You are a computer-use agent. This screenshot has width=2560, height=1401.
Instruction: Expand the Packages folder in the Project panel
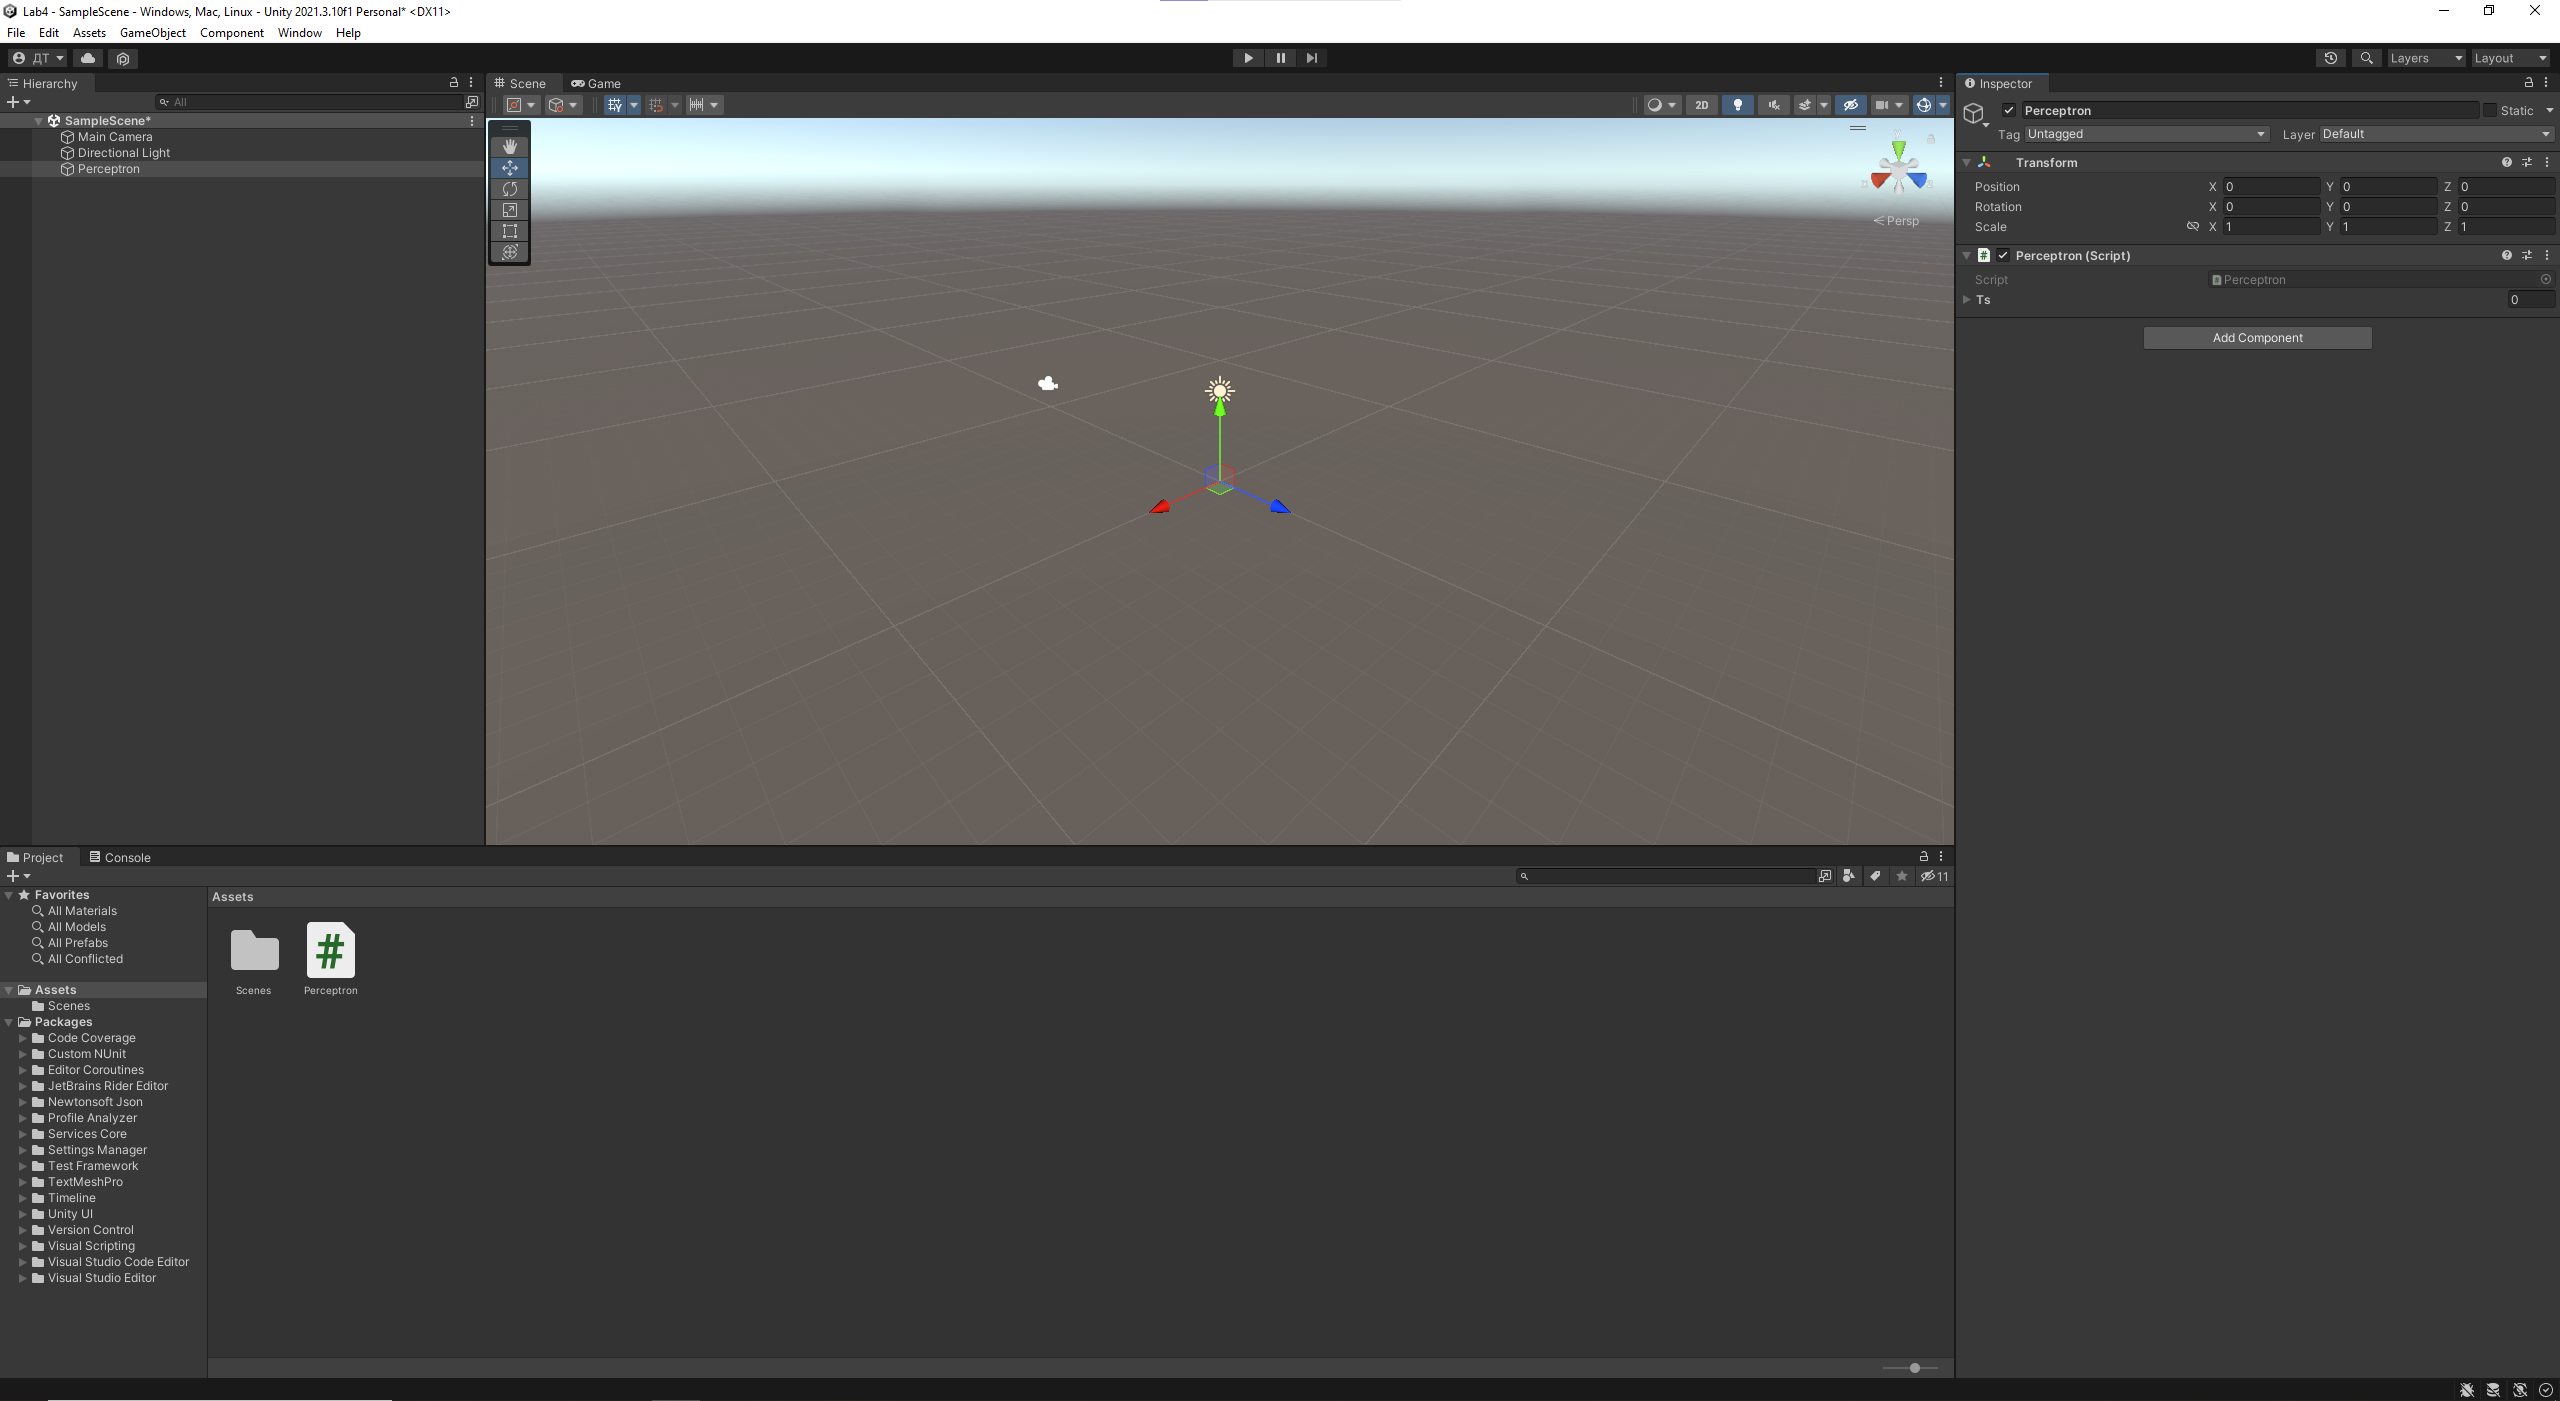(x=9, y=1021)
